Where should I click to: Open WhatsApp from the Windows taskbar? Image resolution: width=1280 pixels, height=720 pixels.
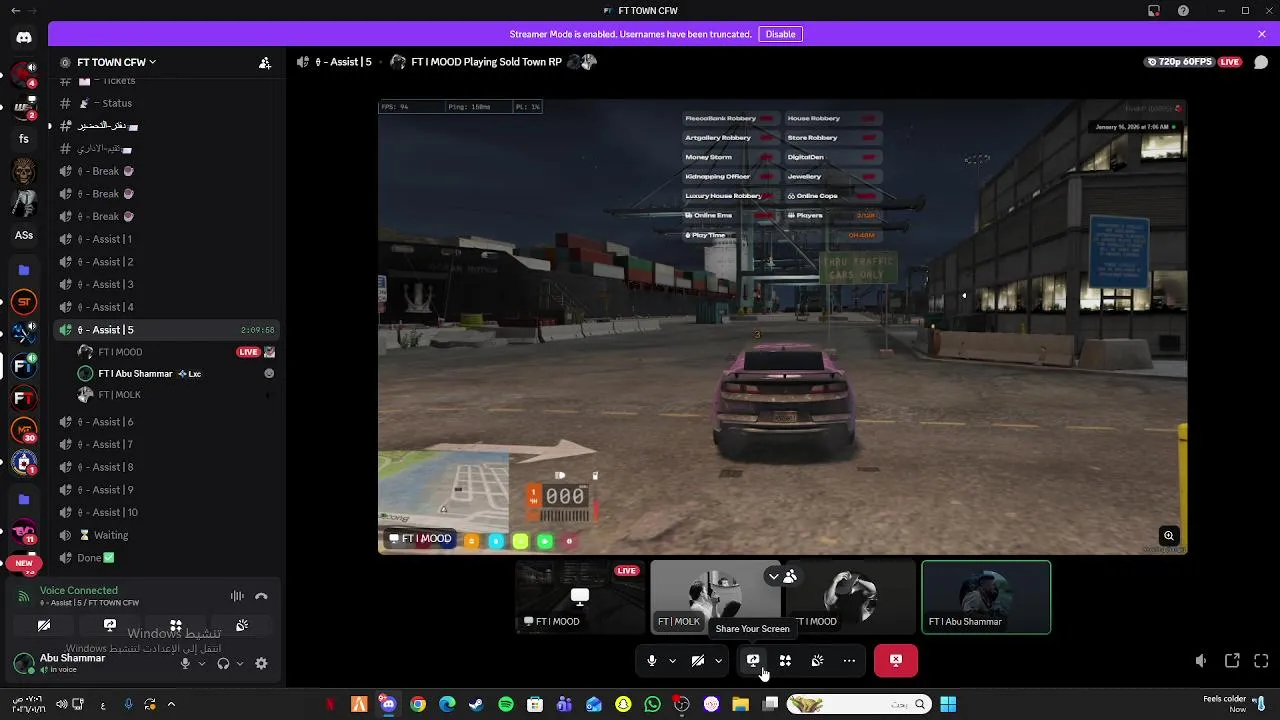coord(653,705)
